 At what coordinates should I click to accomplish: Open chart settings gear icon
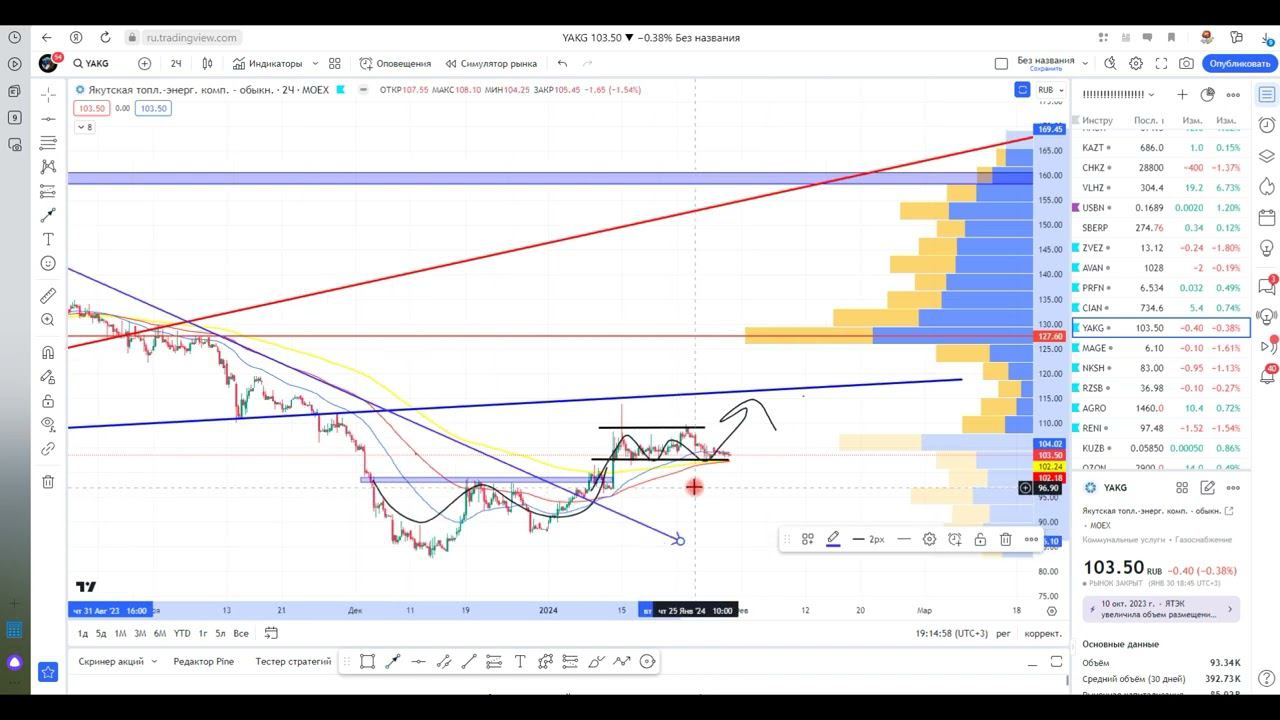1136,63
